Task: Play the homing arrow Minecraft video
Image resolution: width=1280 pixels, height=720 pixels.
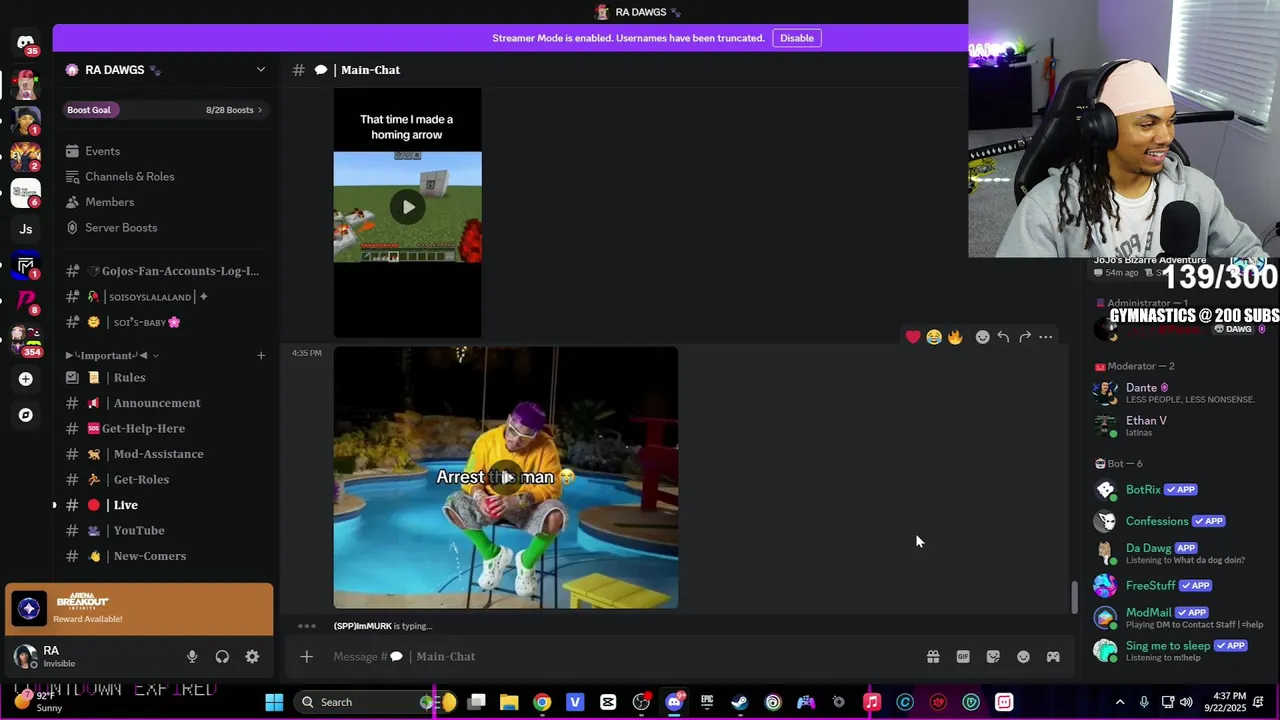Action: pyautogui.click(x=408, y=207)
